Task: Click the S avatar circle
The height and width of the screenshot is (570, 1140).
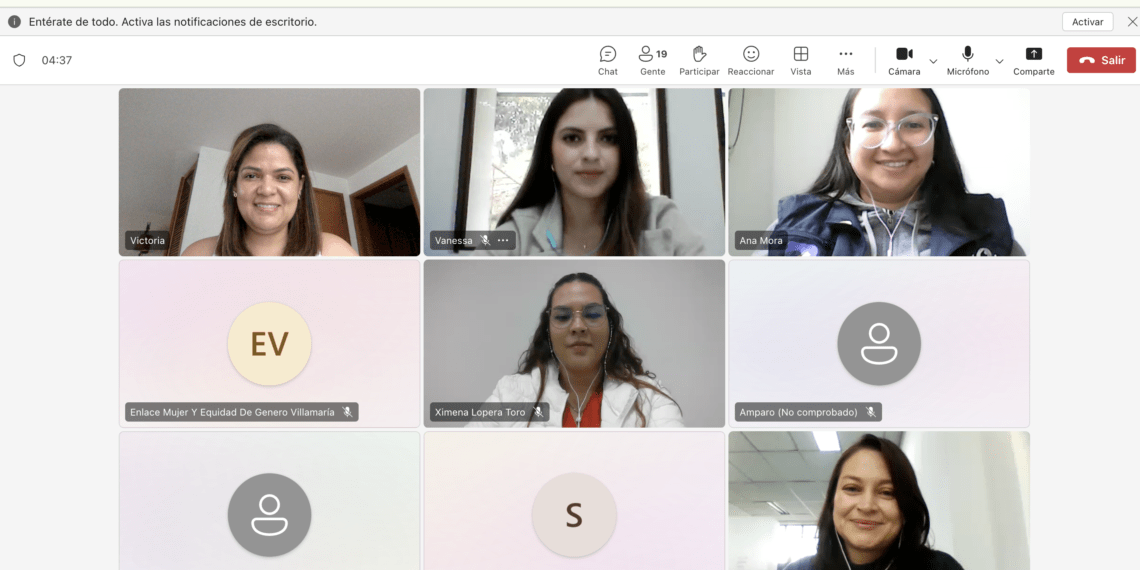Action: point(574,515)
